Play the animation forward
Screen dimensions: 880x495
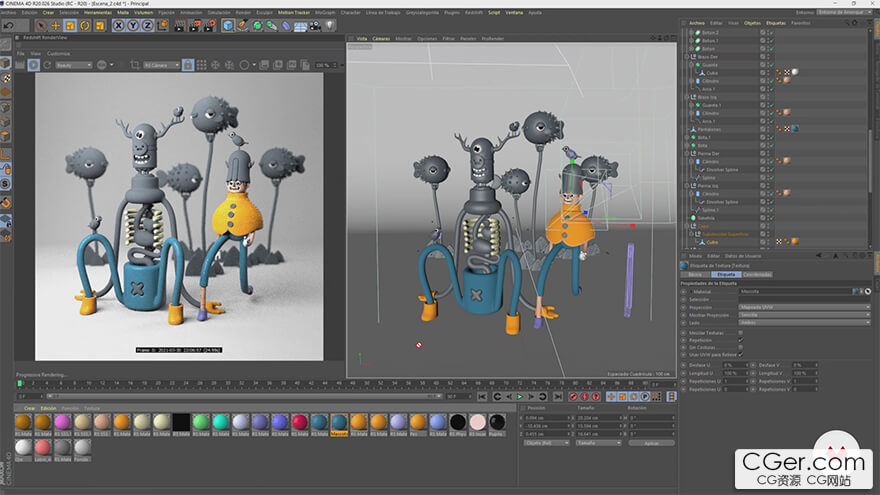point(520,397)
